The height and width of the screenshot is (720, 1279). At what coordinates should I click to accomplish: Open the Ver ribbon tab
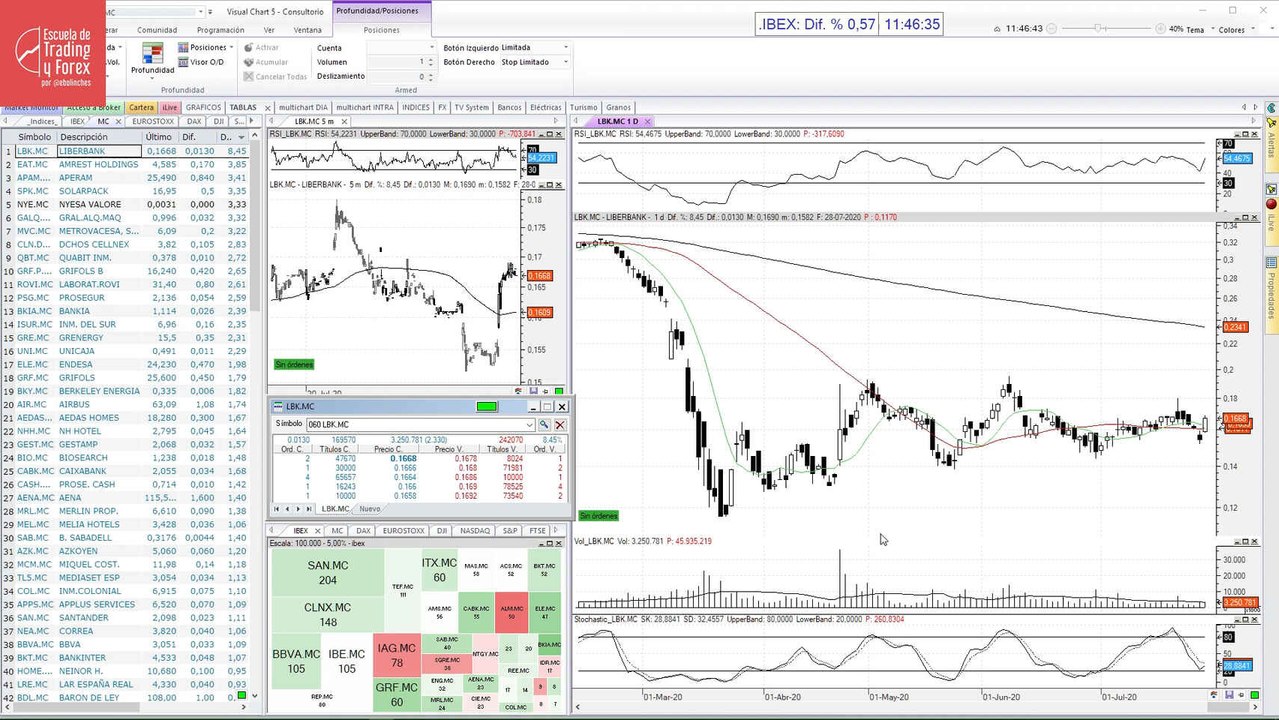click(268, 30)
